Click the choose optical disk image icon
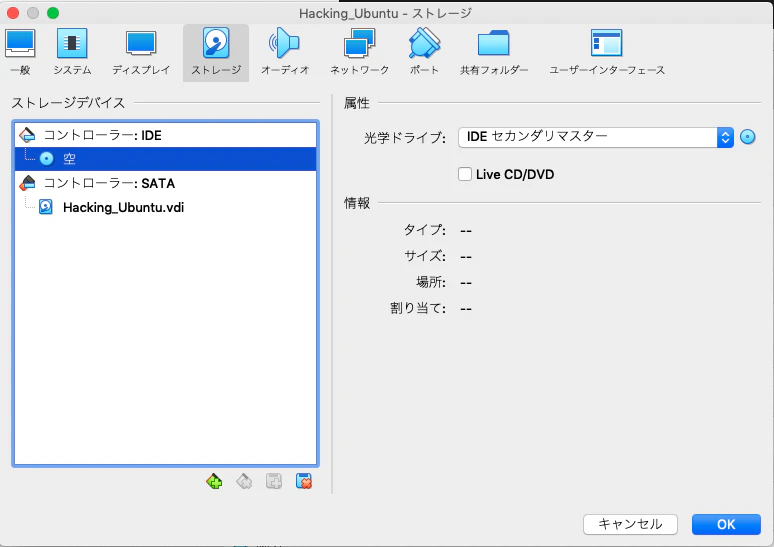This screenshot has height=547, width=774. (748, 137)
